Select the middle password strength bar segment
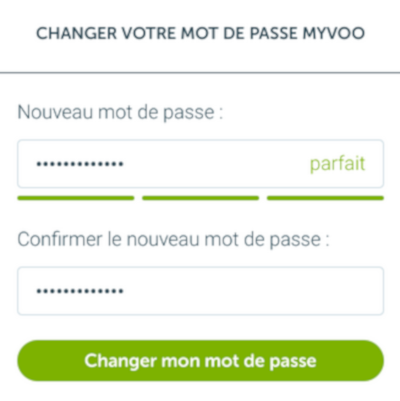 pos(200,198)
